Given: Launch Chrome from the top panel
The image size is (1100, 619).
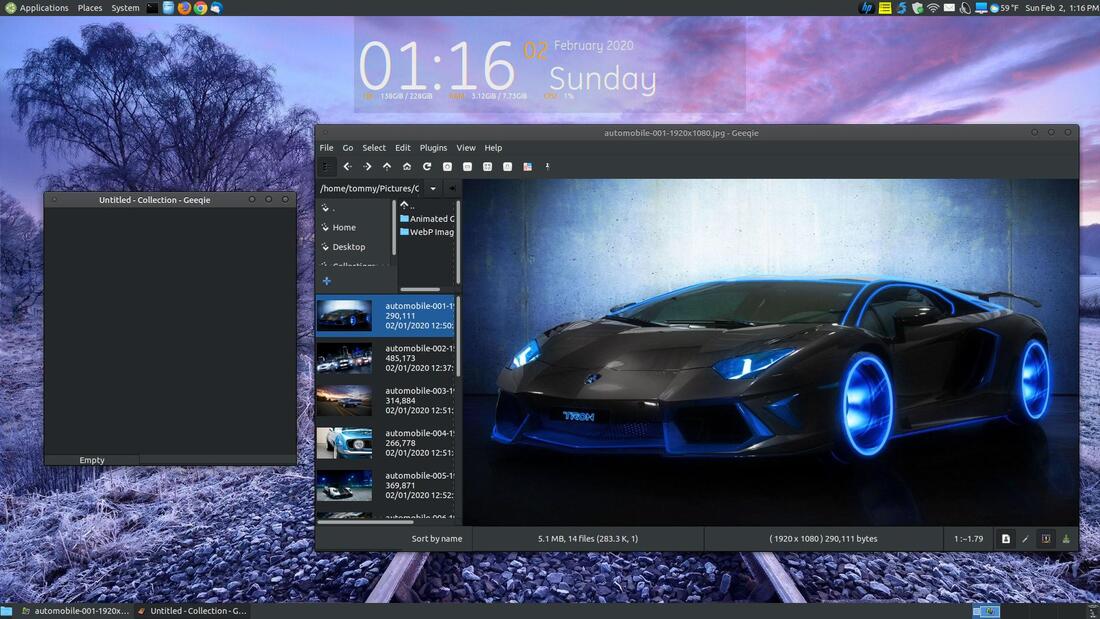Looking at the screenshot, I should [200, 8].
